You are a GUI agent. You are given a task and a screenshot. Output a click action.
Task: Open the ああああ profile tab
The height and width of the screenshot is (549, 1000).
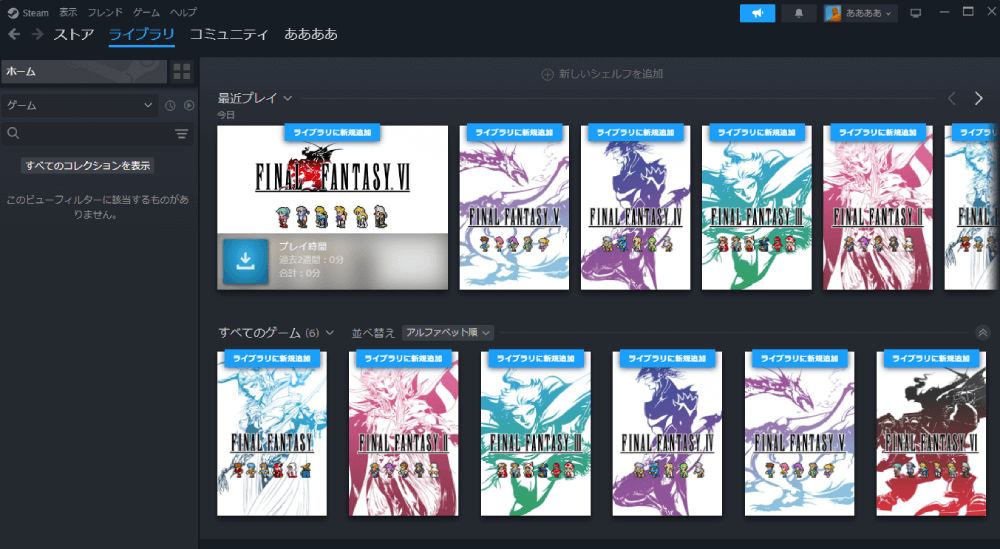click(x=311, y=34)
